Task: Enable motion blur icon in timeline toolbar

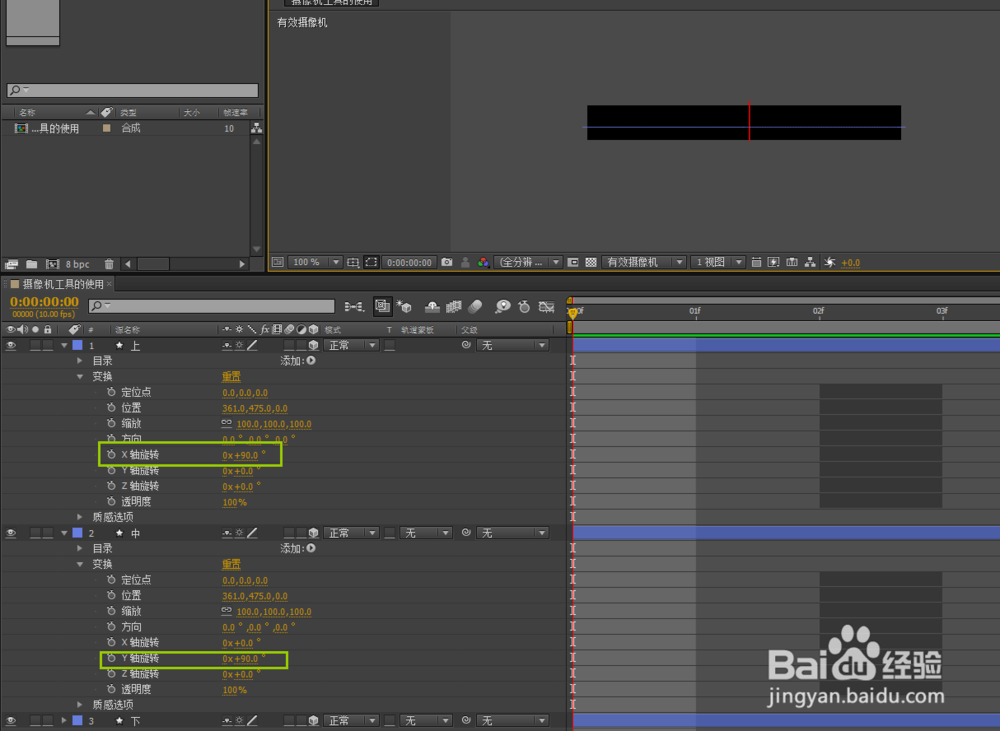Action: (x=474, y=307)
